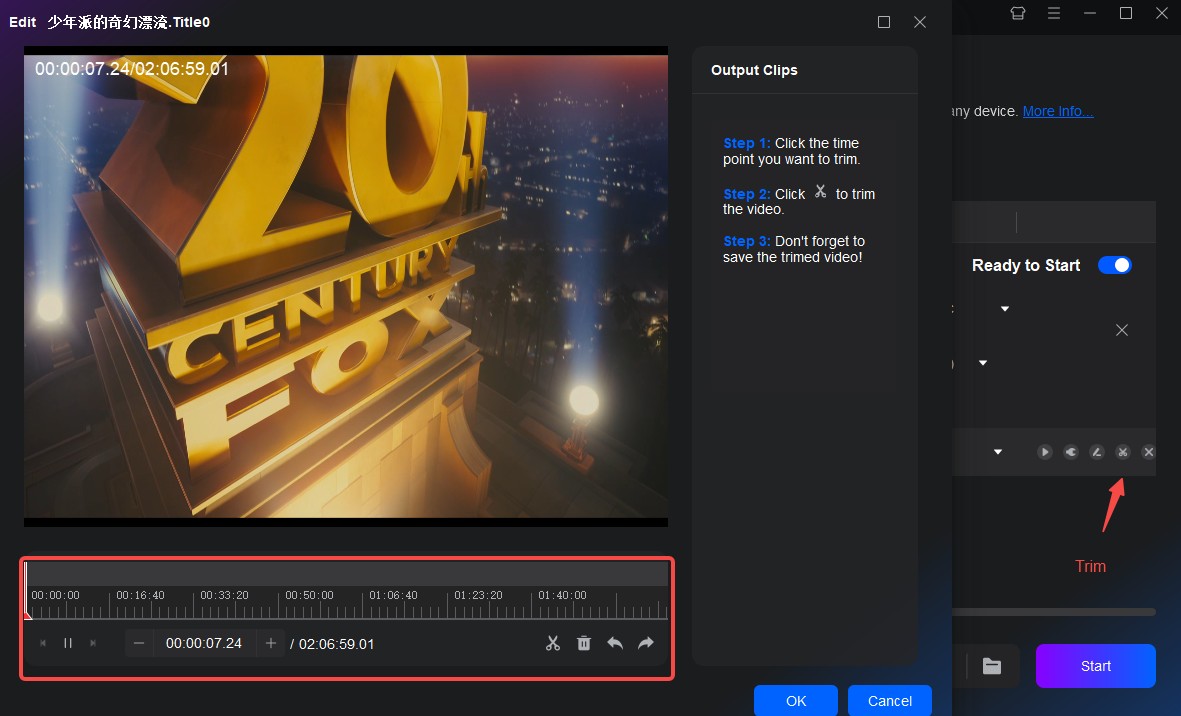
Task: Click the remove X icon on the video row
Action: [1148, 451]
